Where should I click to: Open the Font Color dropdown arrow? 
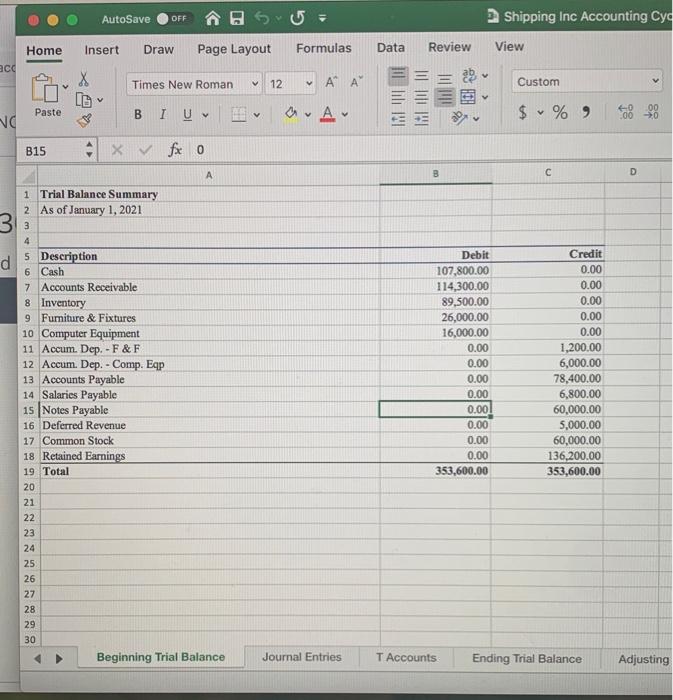coord(345,114)
